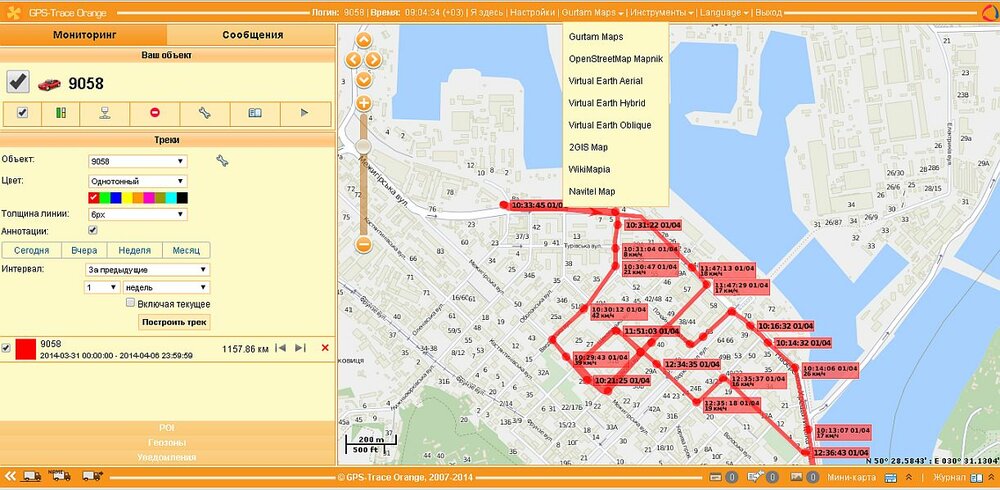Click the red car icon of unit 9058
This screenshot has width=1000, height=490.
[49, 84]
